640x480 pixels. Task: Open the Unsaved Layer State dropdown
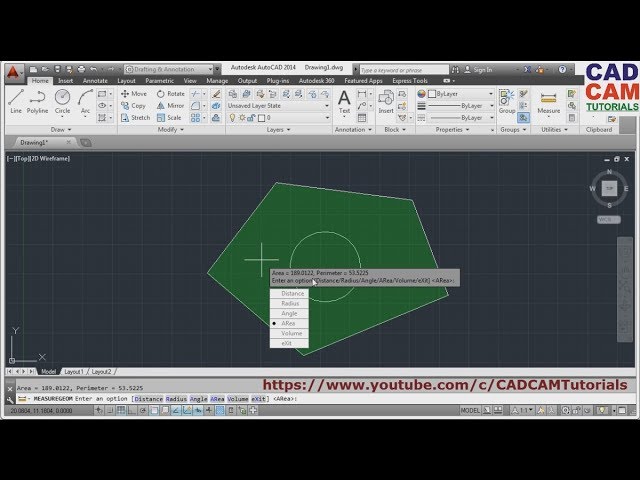point(278,106)
